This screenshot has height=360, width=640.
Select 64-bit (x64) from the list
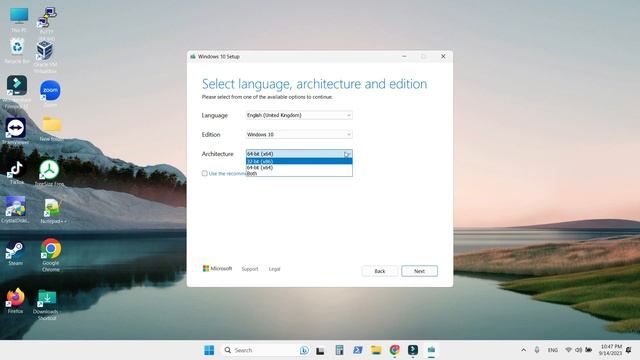(299, 167)
